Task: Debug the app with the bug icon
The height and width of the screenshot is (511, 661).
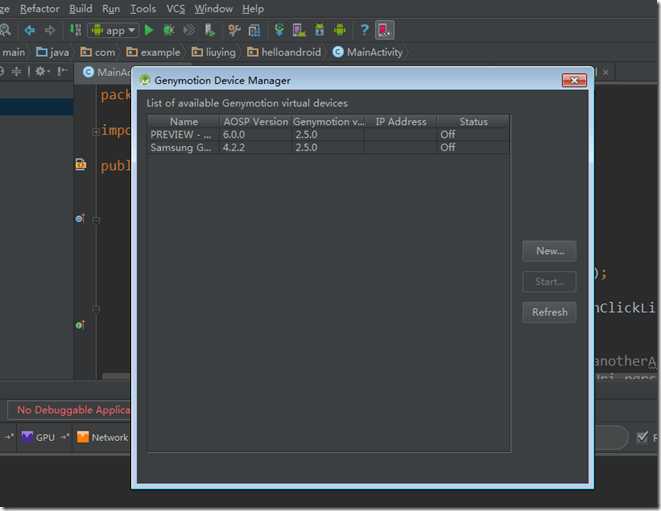Action: pyautogui.click(x=169, y=30)
